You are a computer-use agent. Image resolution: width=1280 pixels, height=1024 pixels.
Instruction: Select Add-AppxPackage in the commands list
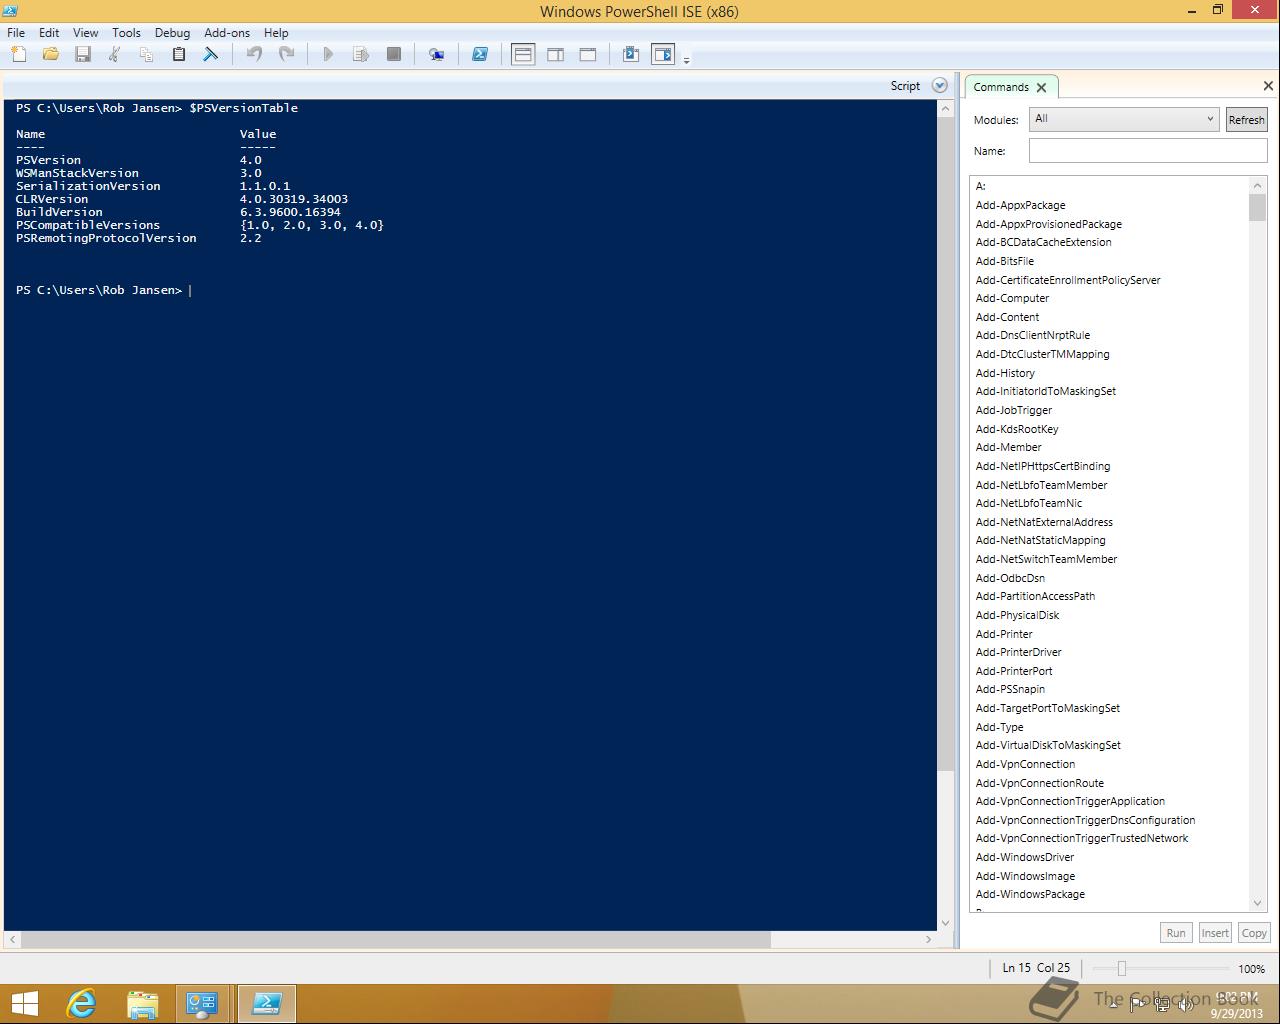click(1020, 205)
